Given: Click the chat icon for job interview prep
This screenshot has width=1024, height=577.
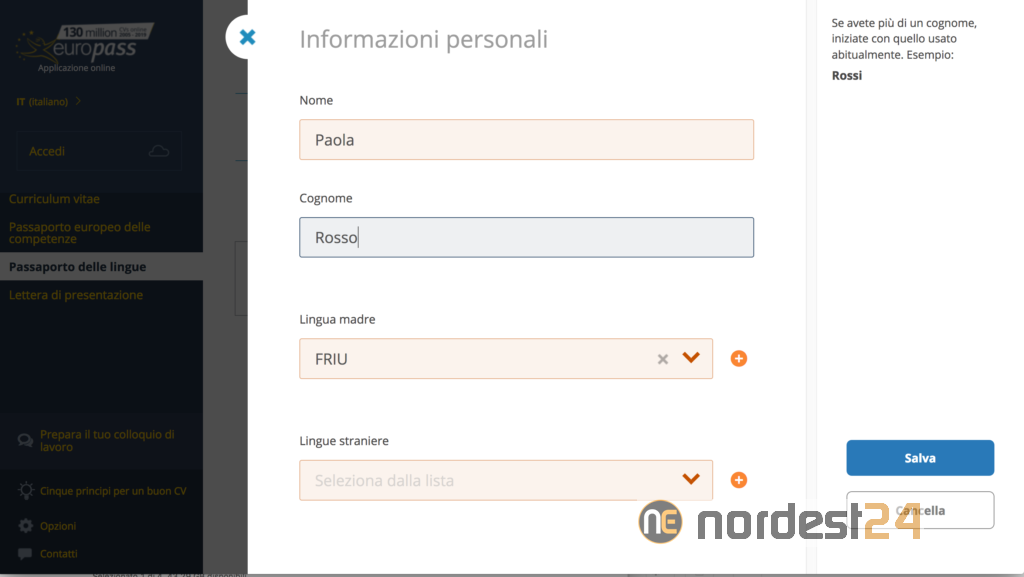Looking at the screenshot, I should coord(25,441).
